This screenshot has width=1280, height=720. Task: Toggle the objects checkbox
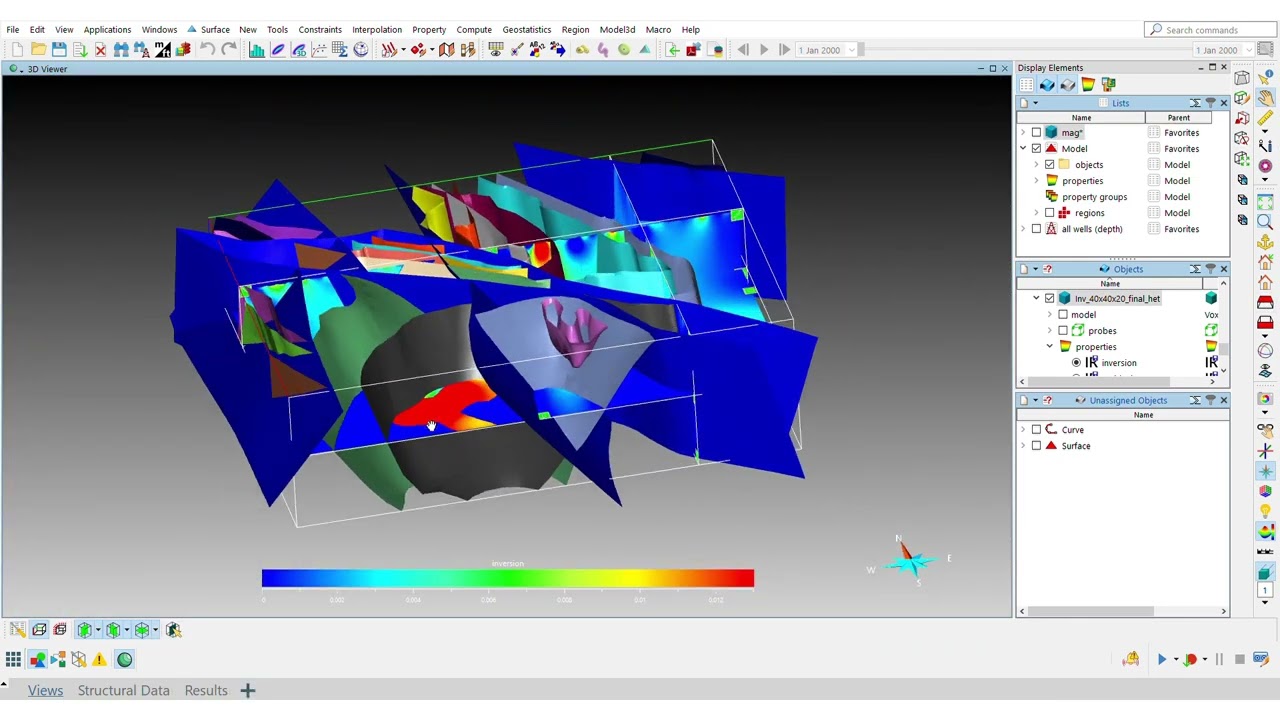(x=1049, y=165)
